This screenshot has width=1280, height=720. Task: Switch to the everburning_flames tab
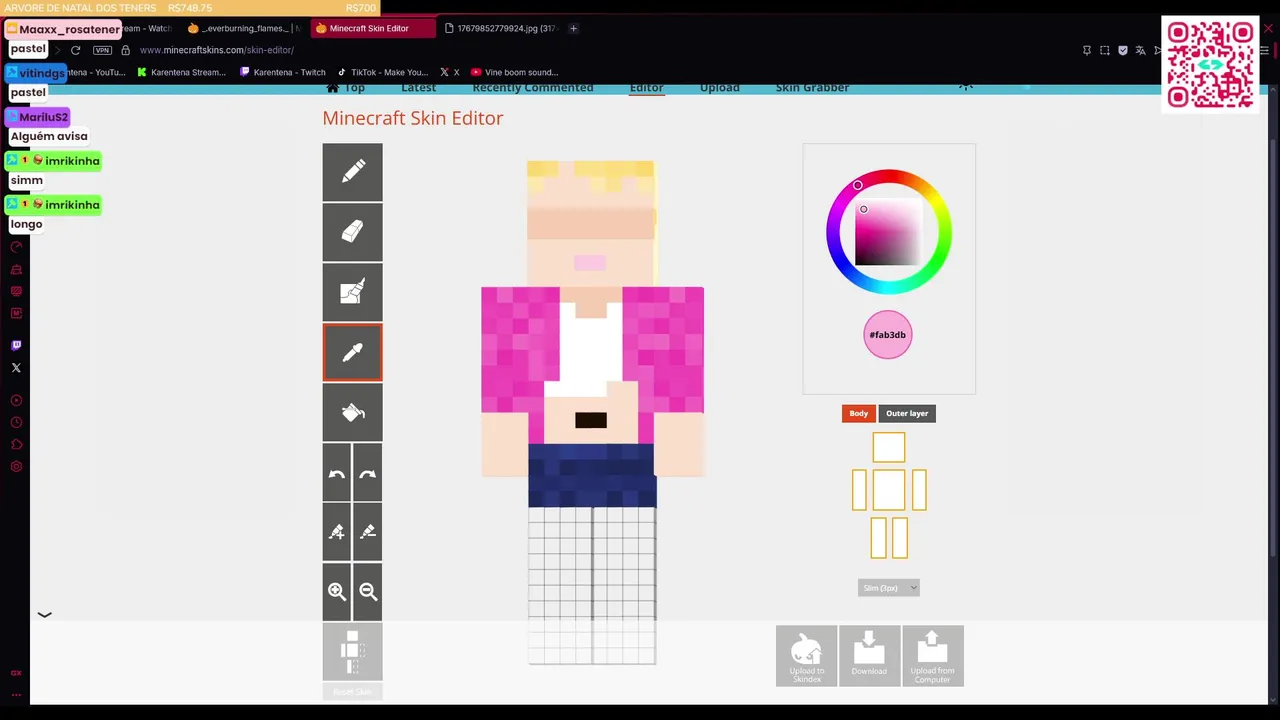pos(243,28)
